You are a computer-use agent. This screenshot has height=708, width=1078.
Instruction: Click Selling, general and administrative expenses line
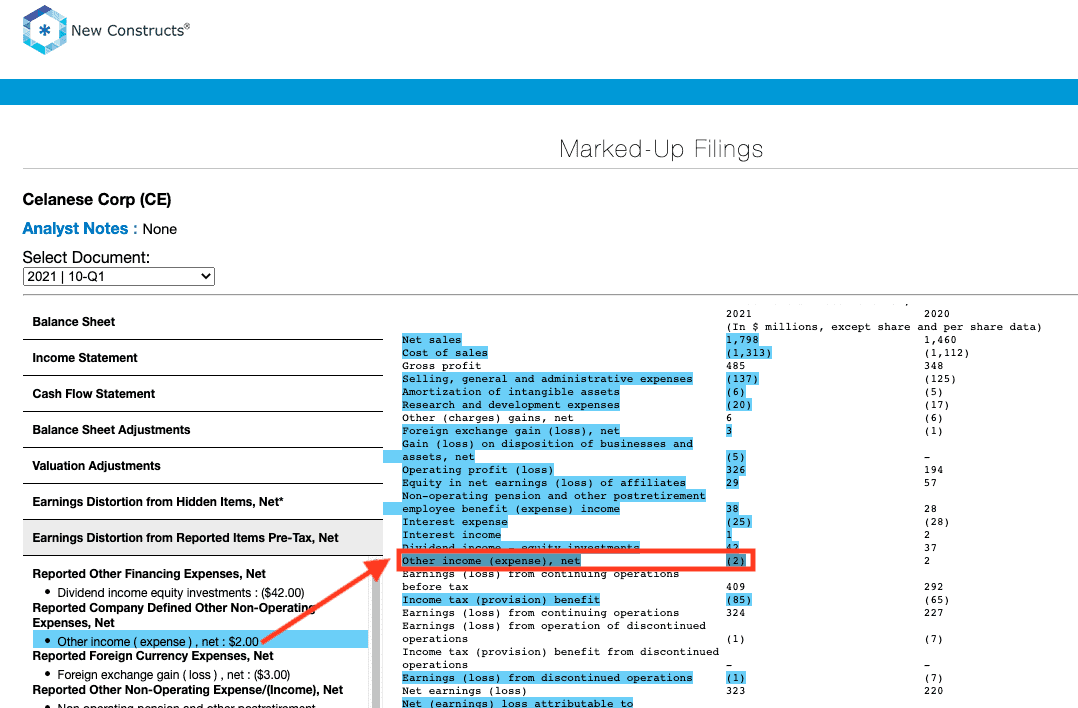click(547, 379)
